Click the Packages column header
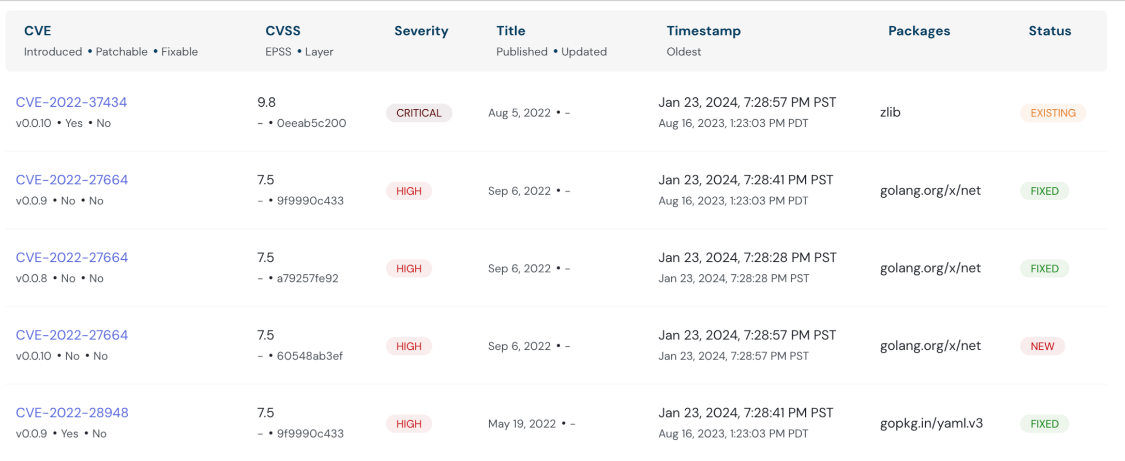1125x461 pixels. pyautogui.click(x=919, y=31)
